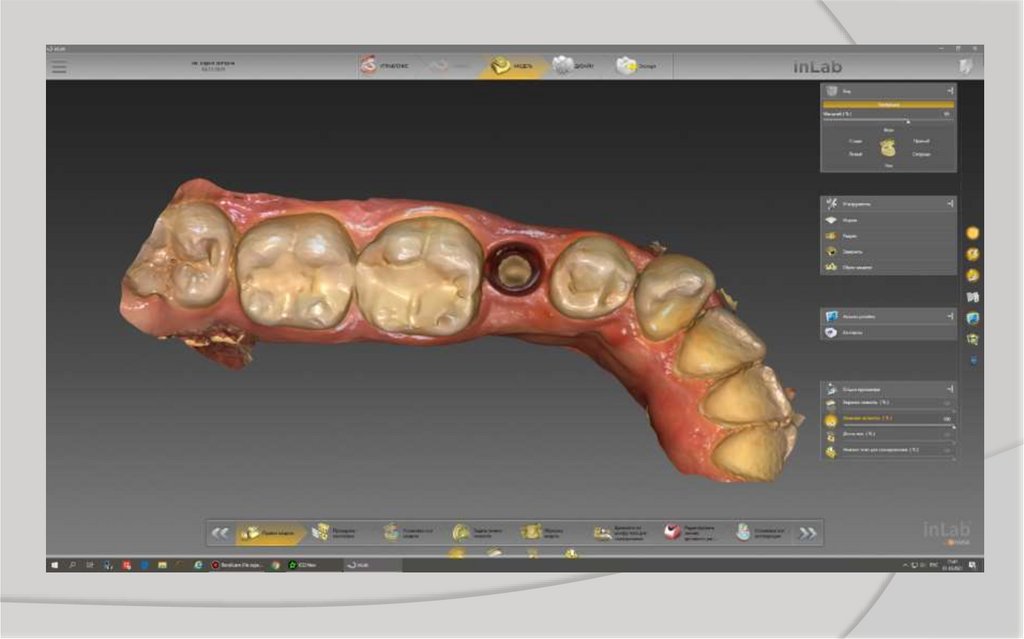Viewport: 1024px width, 639px height.
Task: Click the green framed icon in right sidebar
Action: coord(972,339)
